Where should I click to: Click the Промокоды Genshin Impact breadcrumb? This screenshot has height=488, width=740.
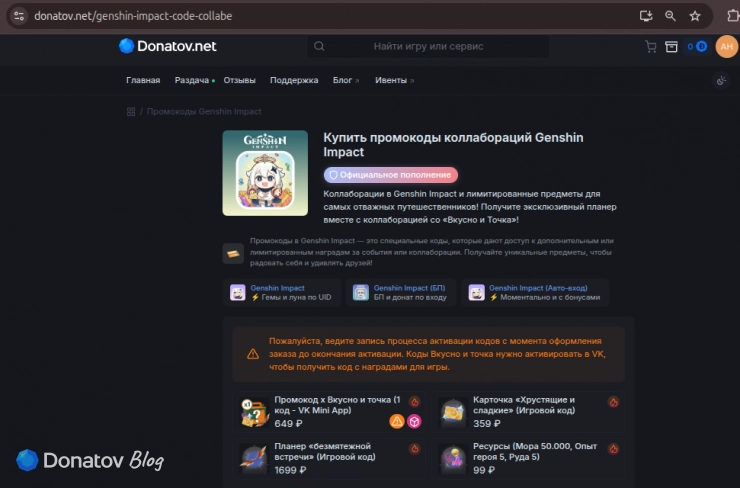pyautogui.click(x=204, y=112)
